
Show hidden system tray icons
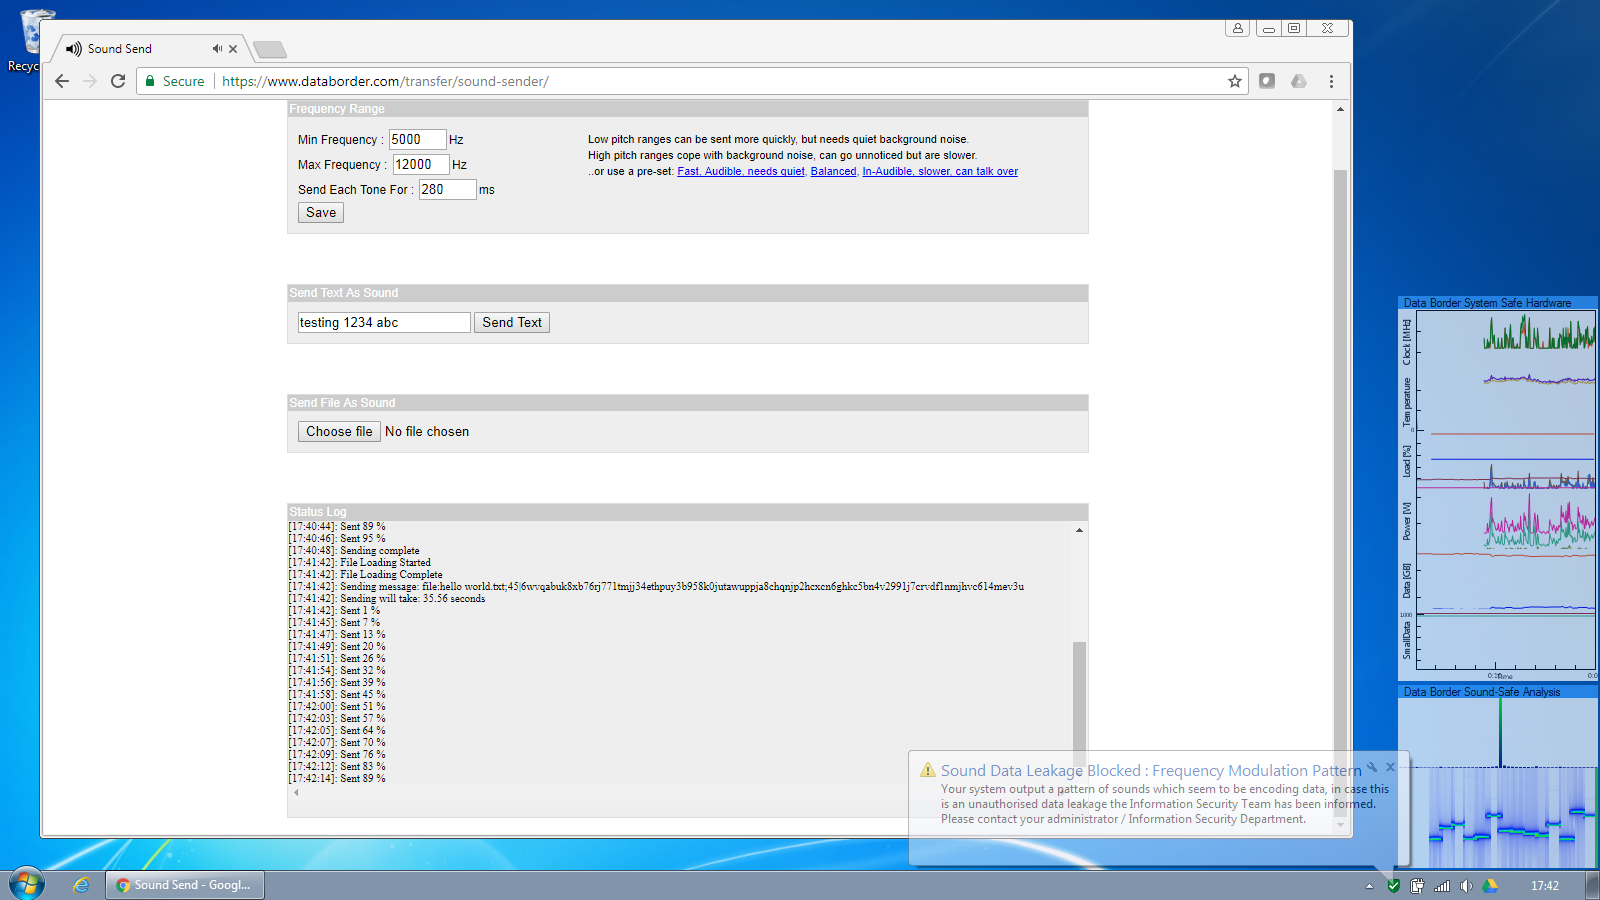(x=1369, y=886)
